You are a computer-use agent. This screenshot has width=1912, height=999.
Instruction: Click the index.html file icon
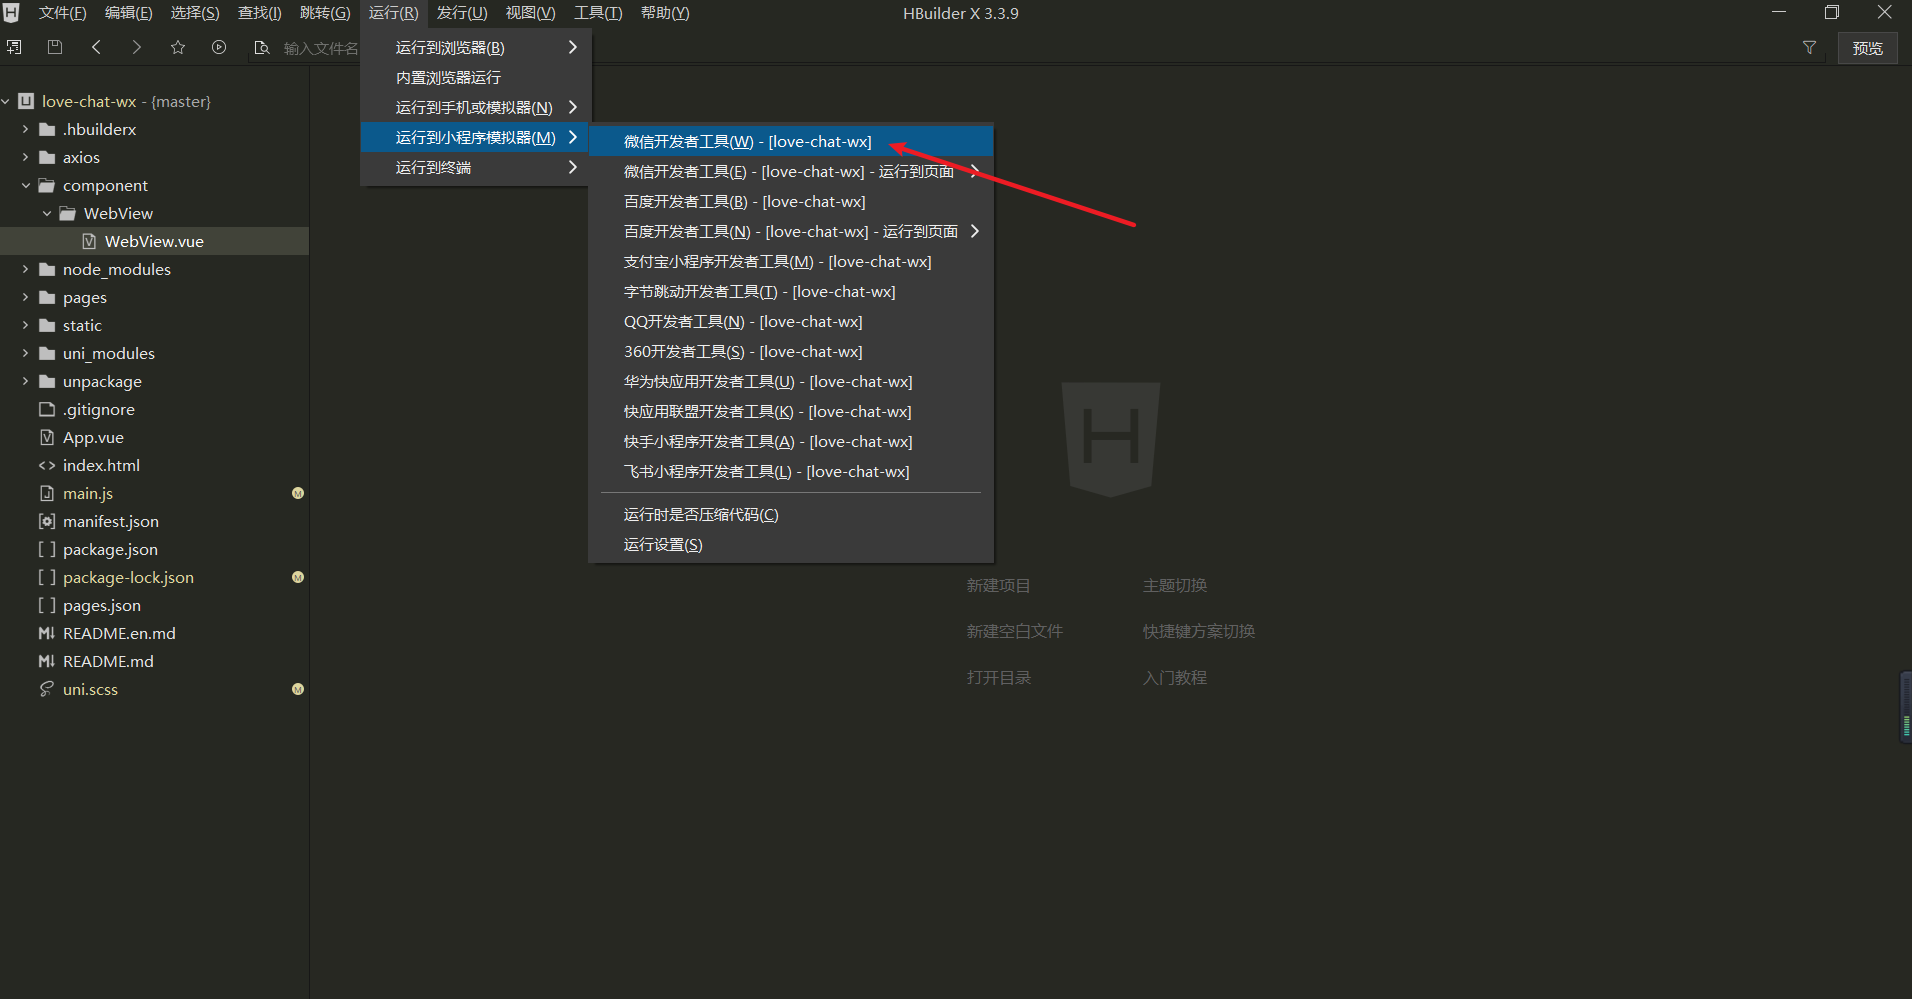[47, 465]
